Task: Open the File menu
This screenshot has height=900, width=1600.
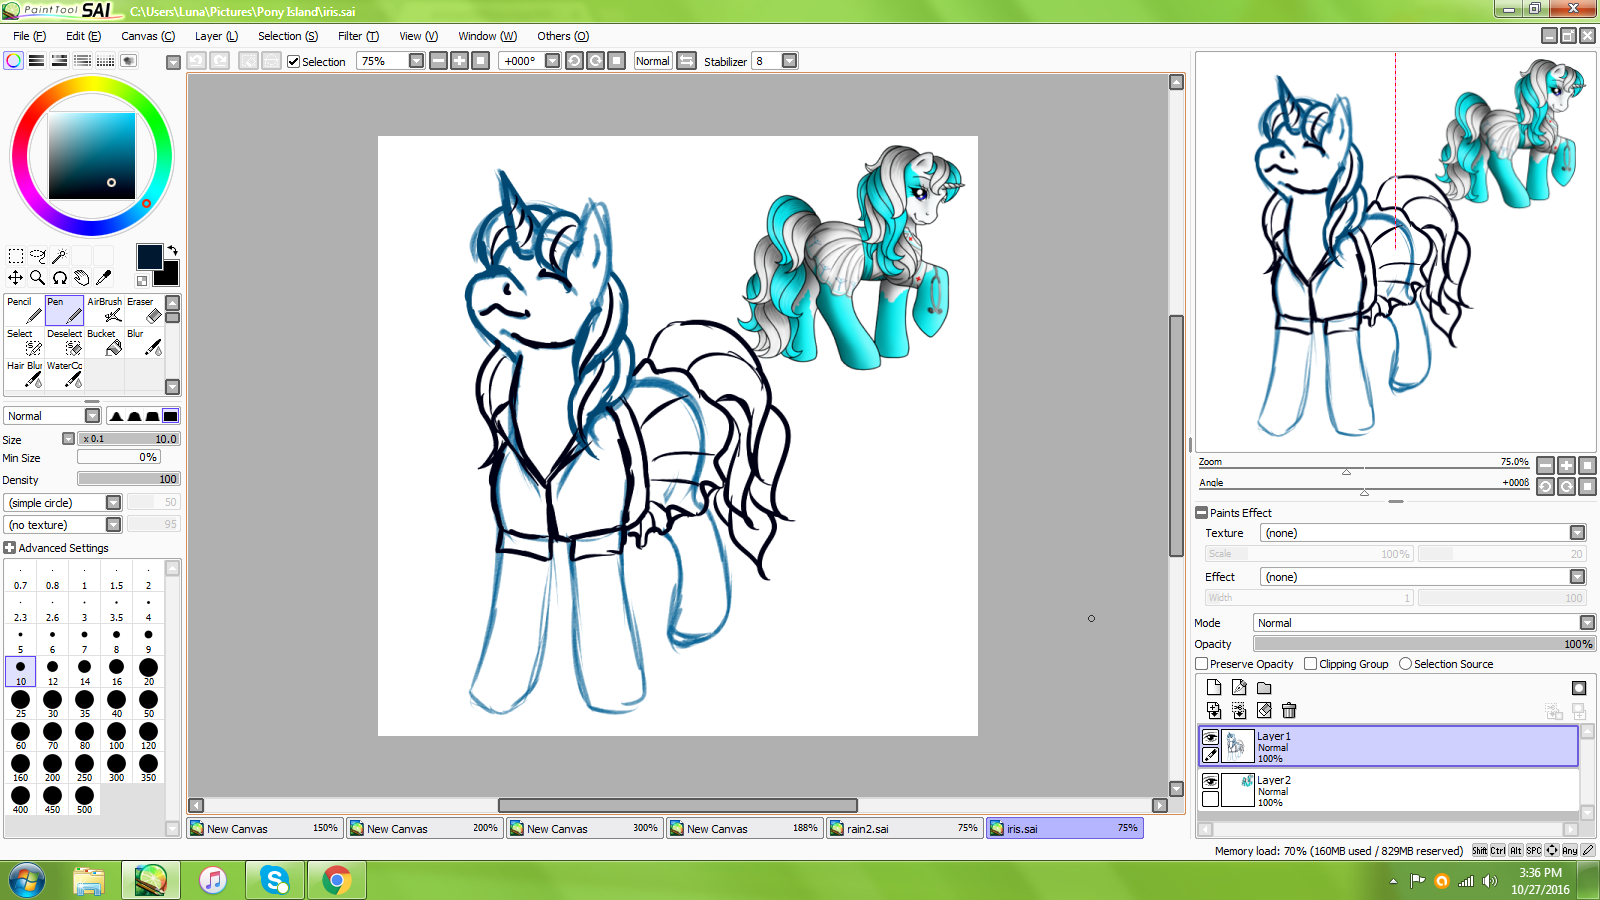Action: pyautogui.click(x=29, y=36)
